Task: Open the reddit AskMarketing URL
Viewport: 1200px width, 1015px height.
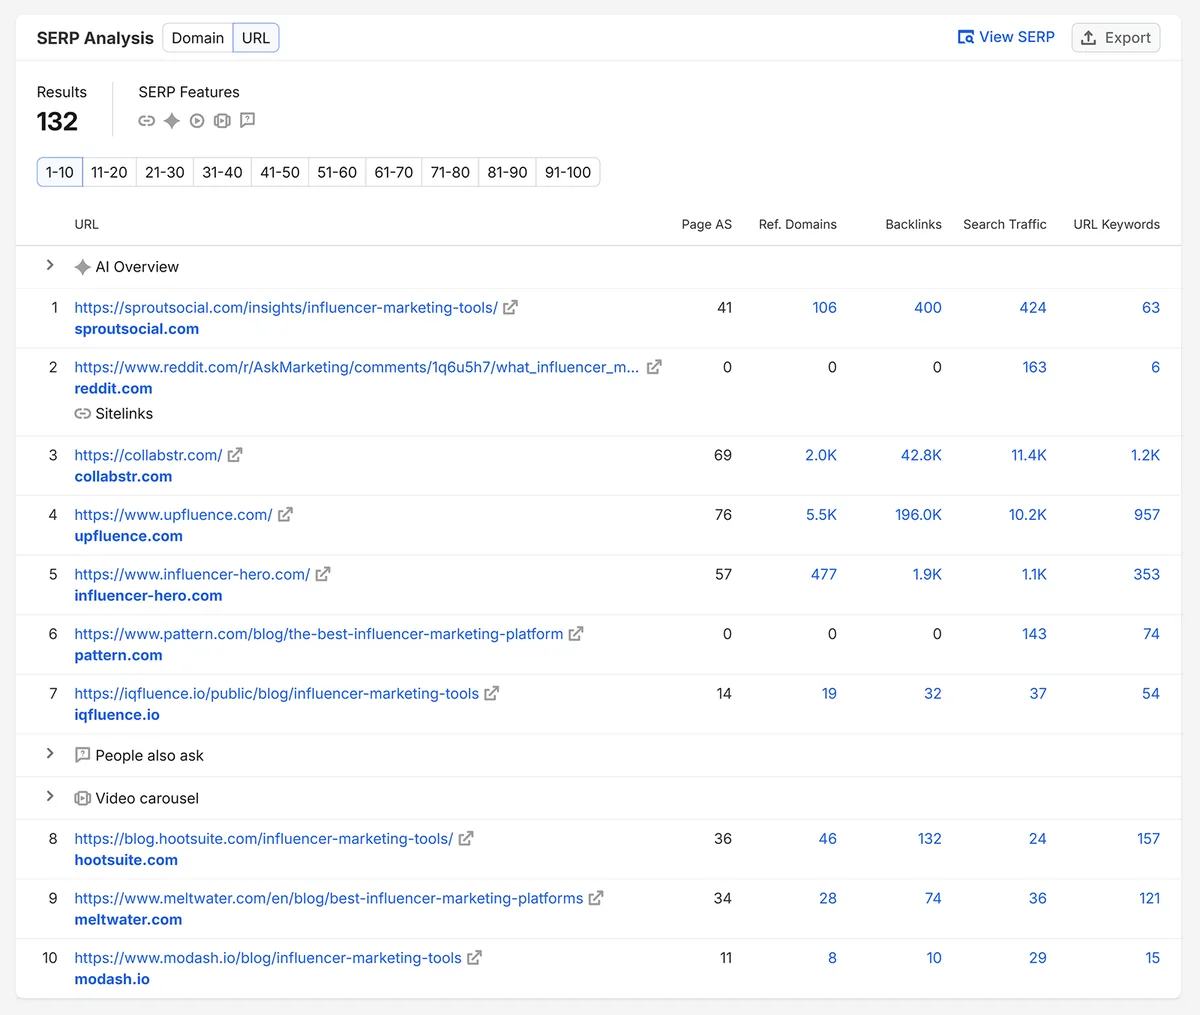Action: coord(357,367)
